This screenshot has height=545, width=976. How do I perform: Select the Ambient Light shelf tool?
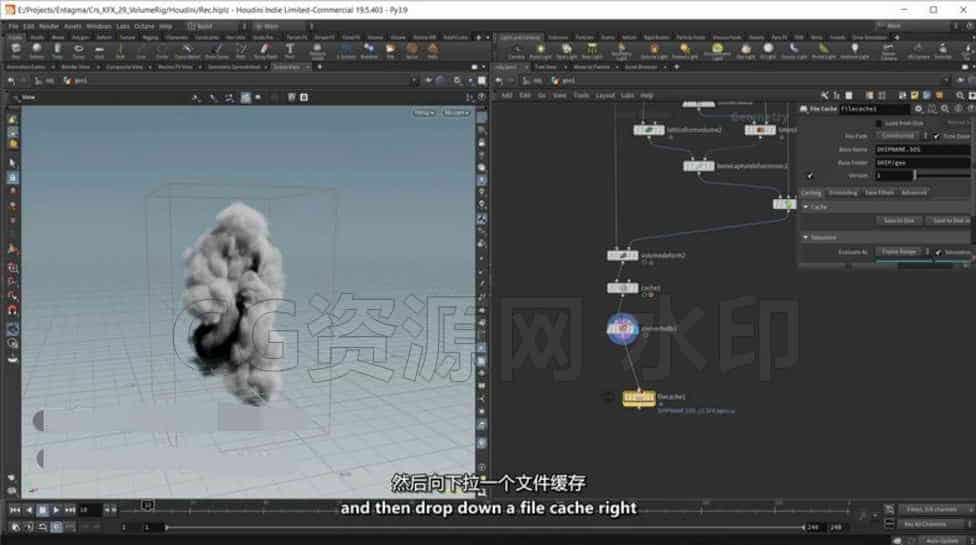click(x=854, y=50)
